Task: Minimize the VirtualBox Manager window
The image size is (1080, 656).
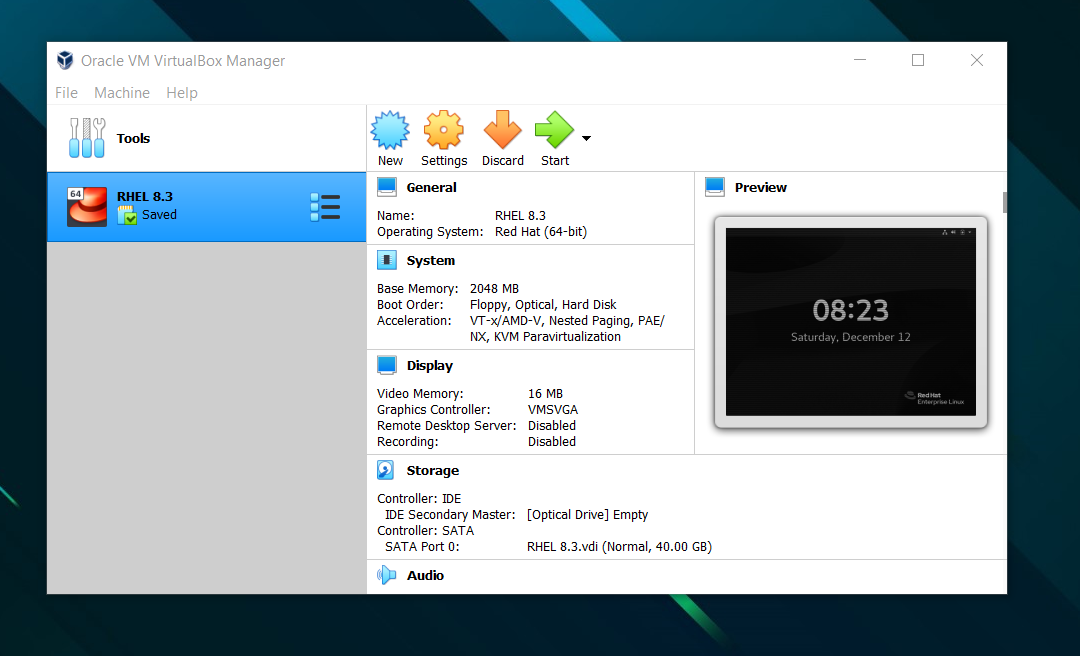Action: 860,60
